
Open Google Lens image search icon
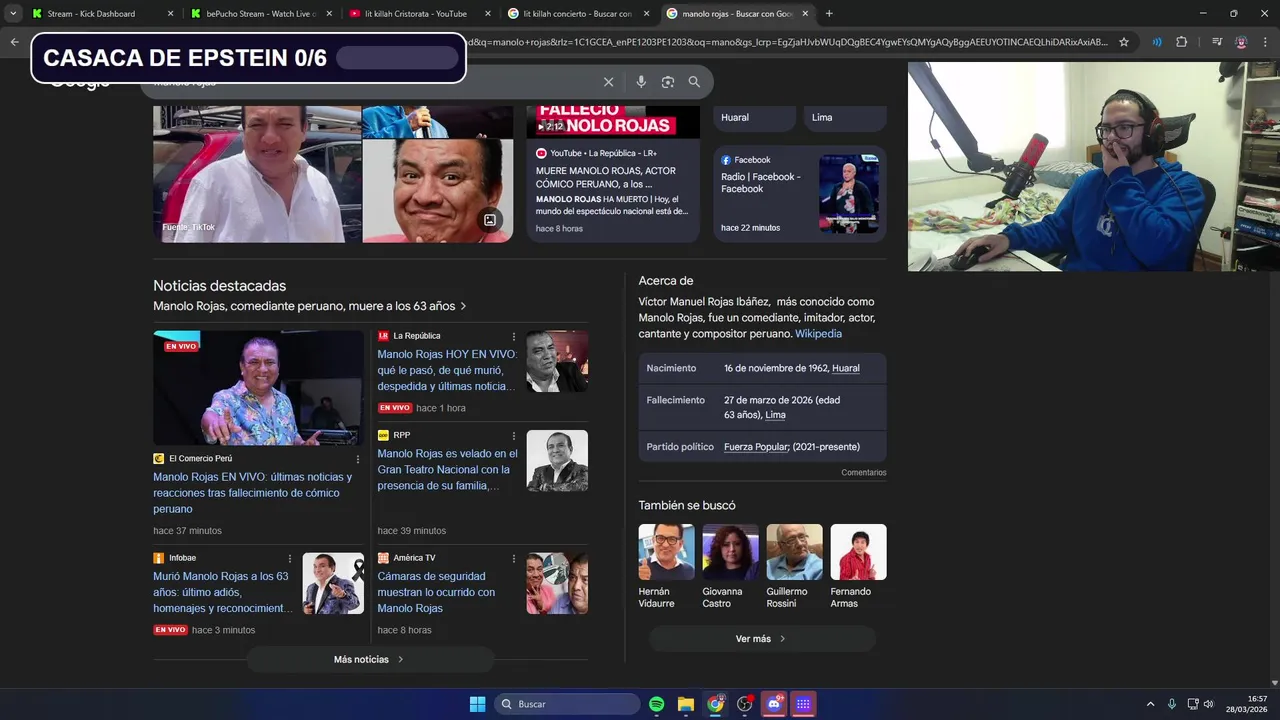[668, 82]
